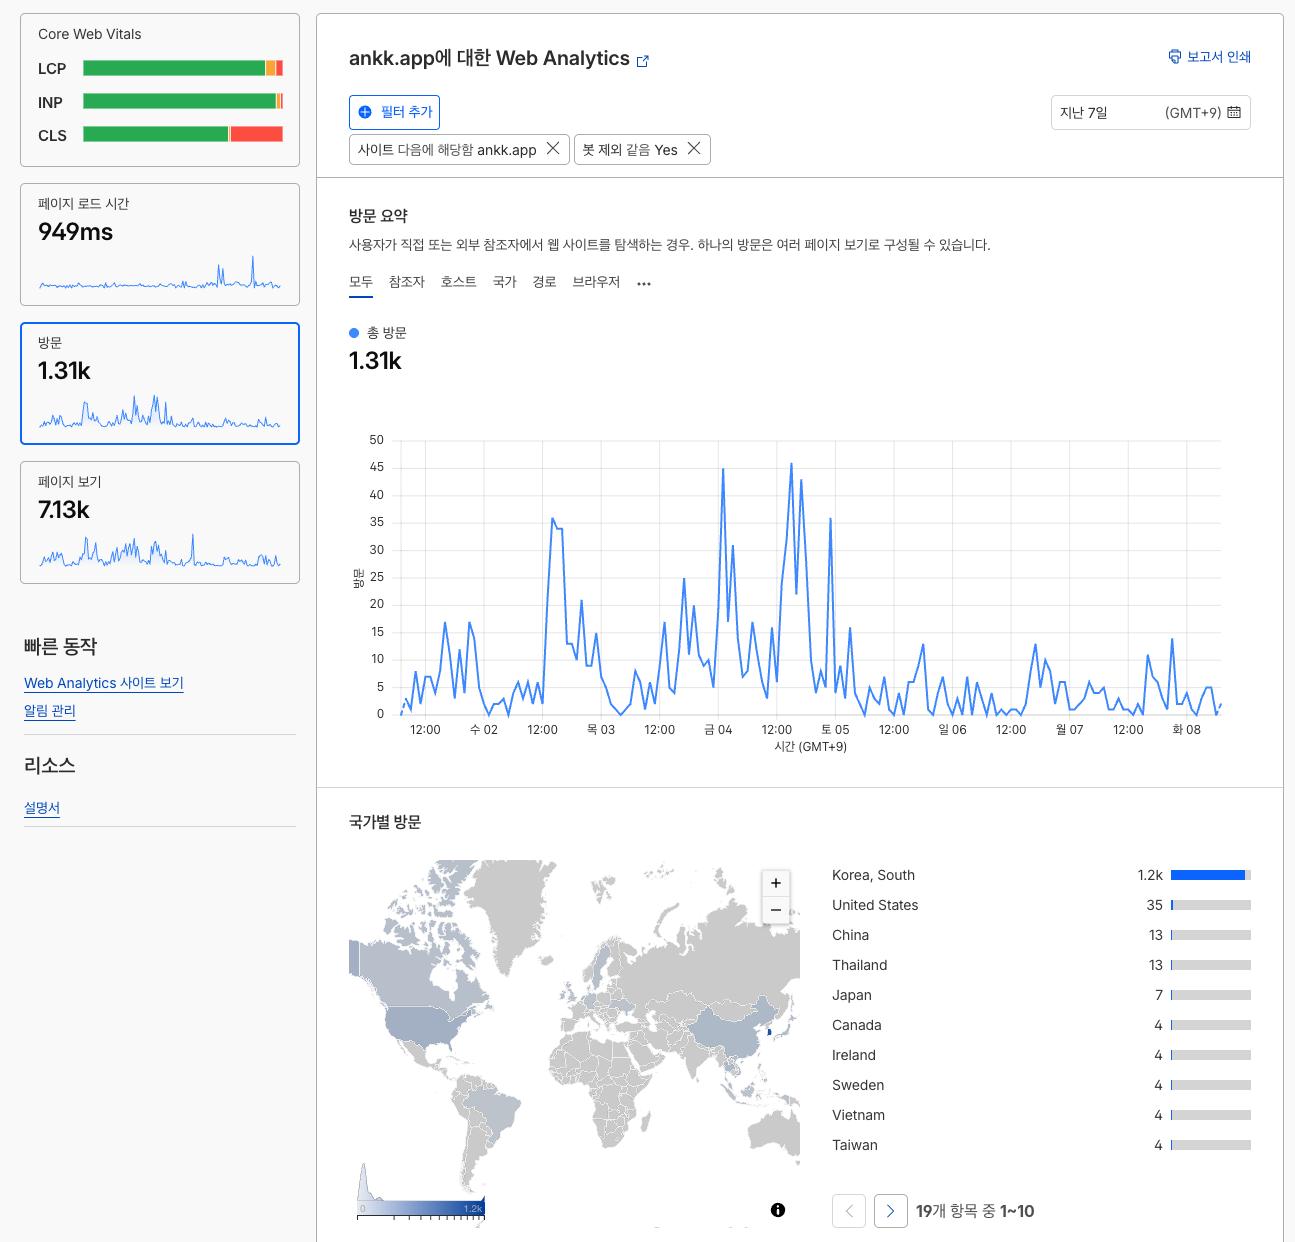This screenshot has width=1295, height=1242.
Task: Switch to the 국가 tab
Action: (x=505, y=282)
